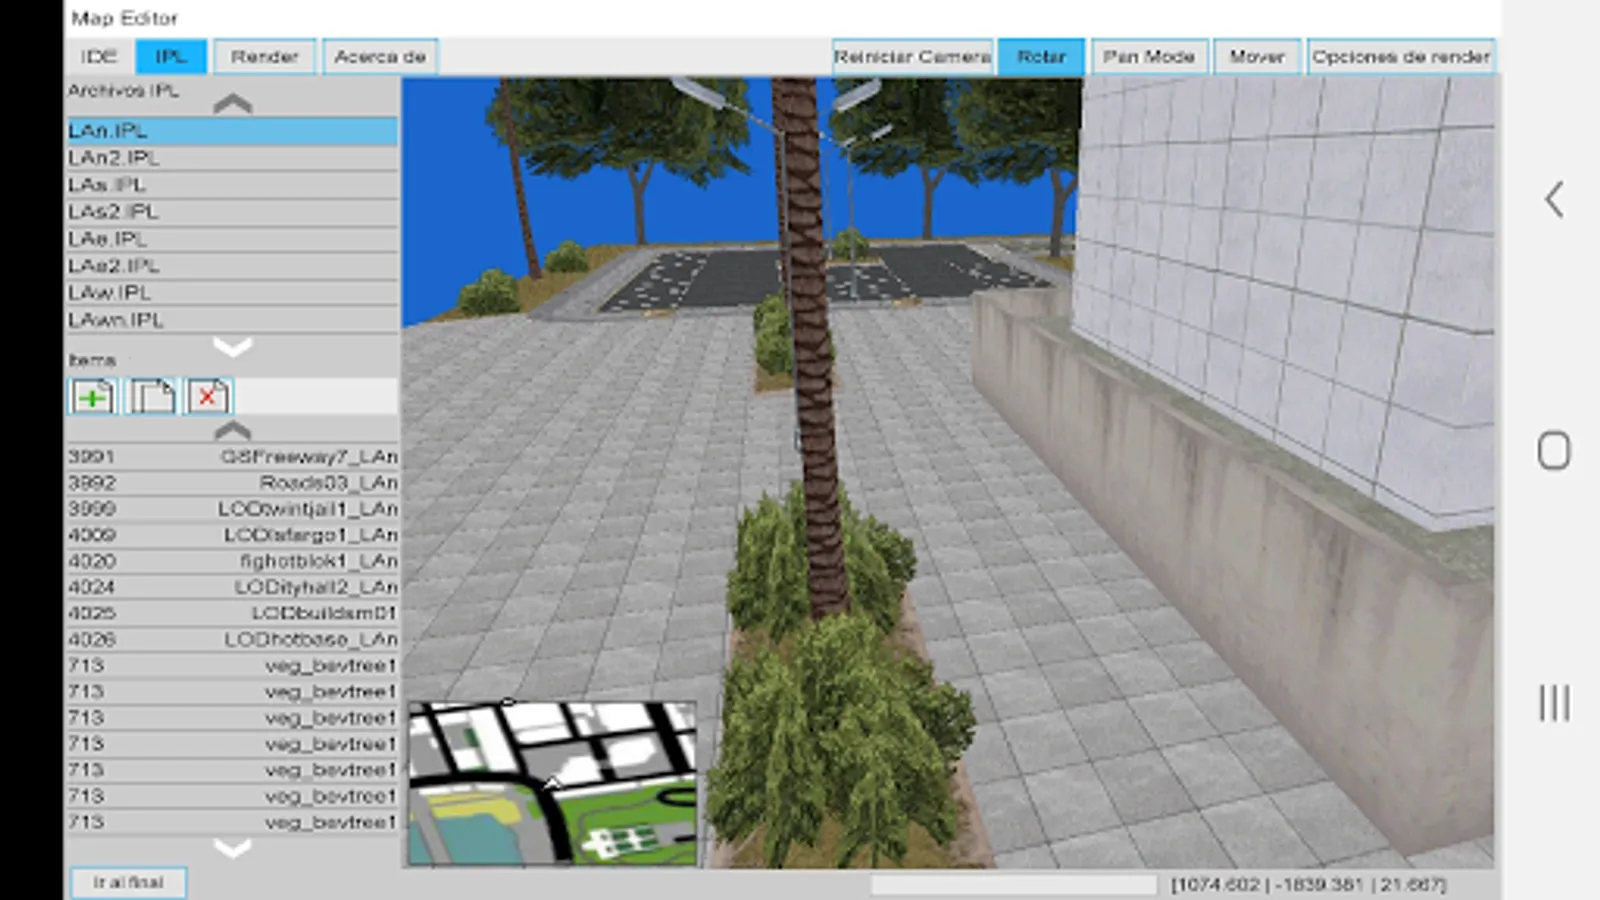Select LAn2.IPL file
This screenshot has height=900, width=1600.
(x=232, y=158)
